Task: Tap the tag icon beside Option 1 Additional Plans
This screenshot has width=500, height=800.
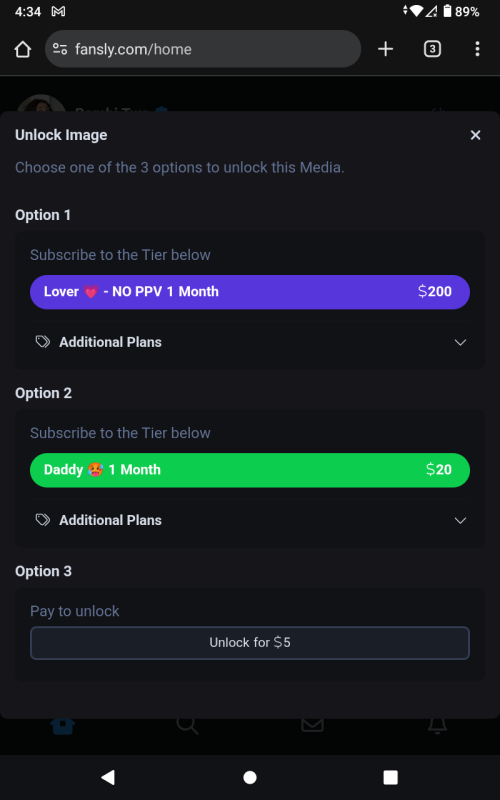Action: (43, 342)
